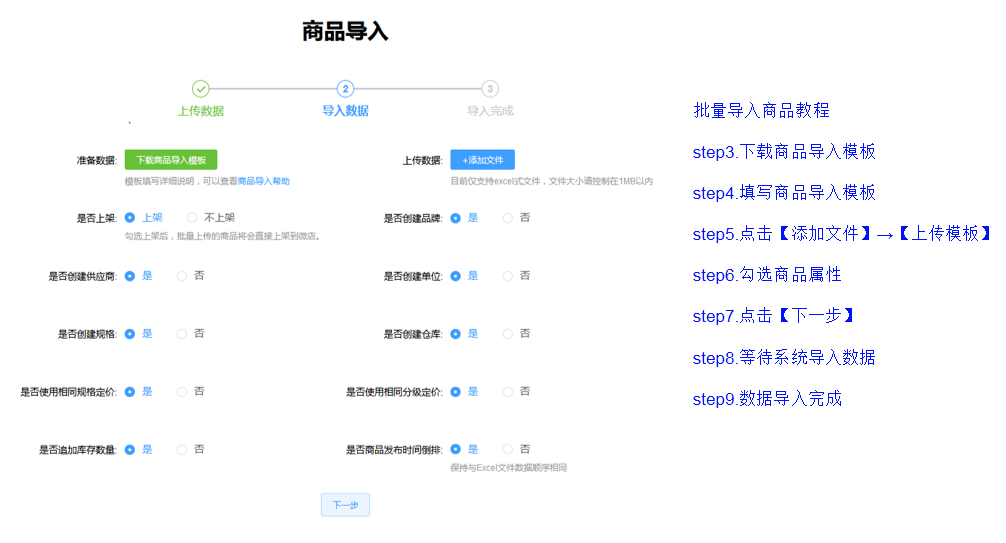Click the 勾选上架后 hint text
The height and width of the screenshot is (543, 1006).
tap(223, 236)
